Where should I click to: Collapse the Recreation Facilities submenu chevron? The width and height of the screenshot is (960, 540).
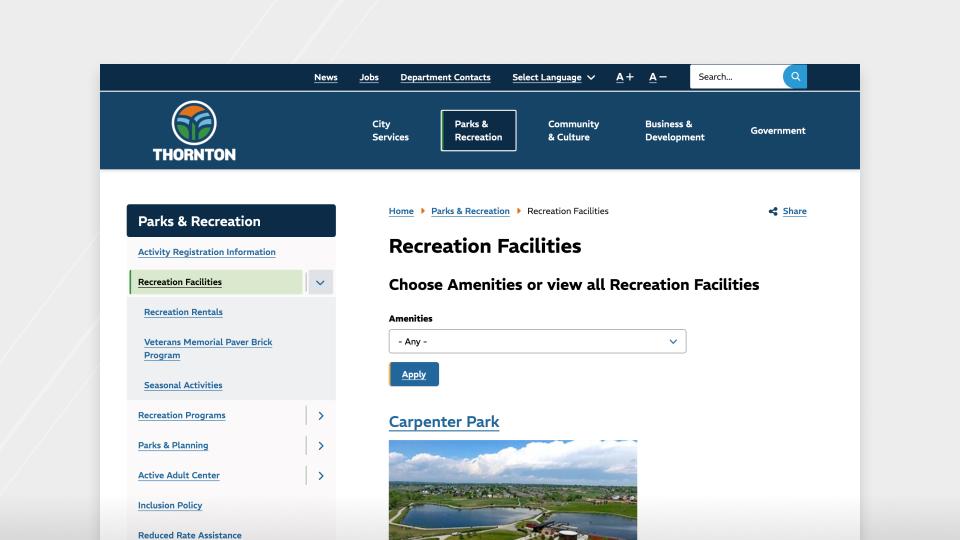click(x=320, y=282)
